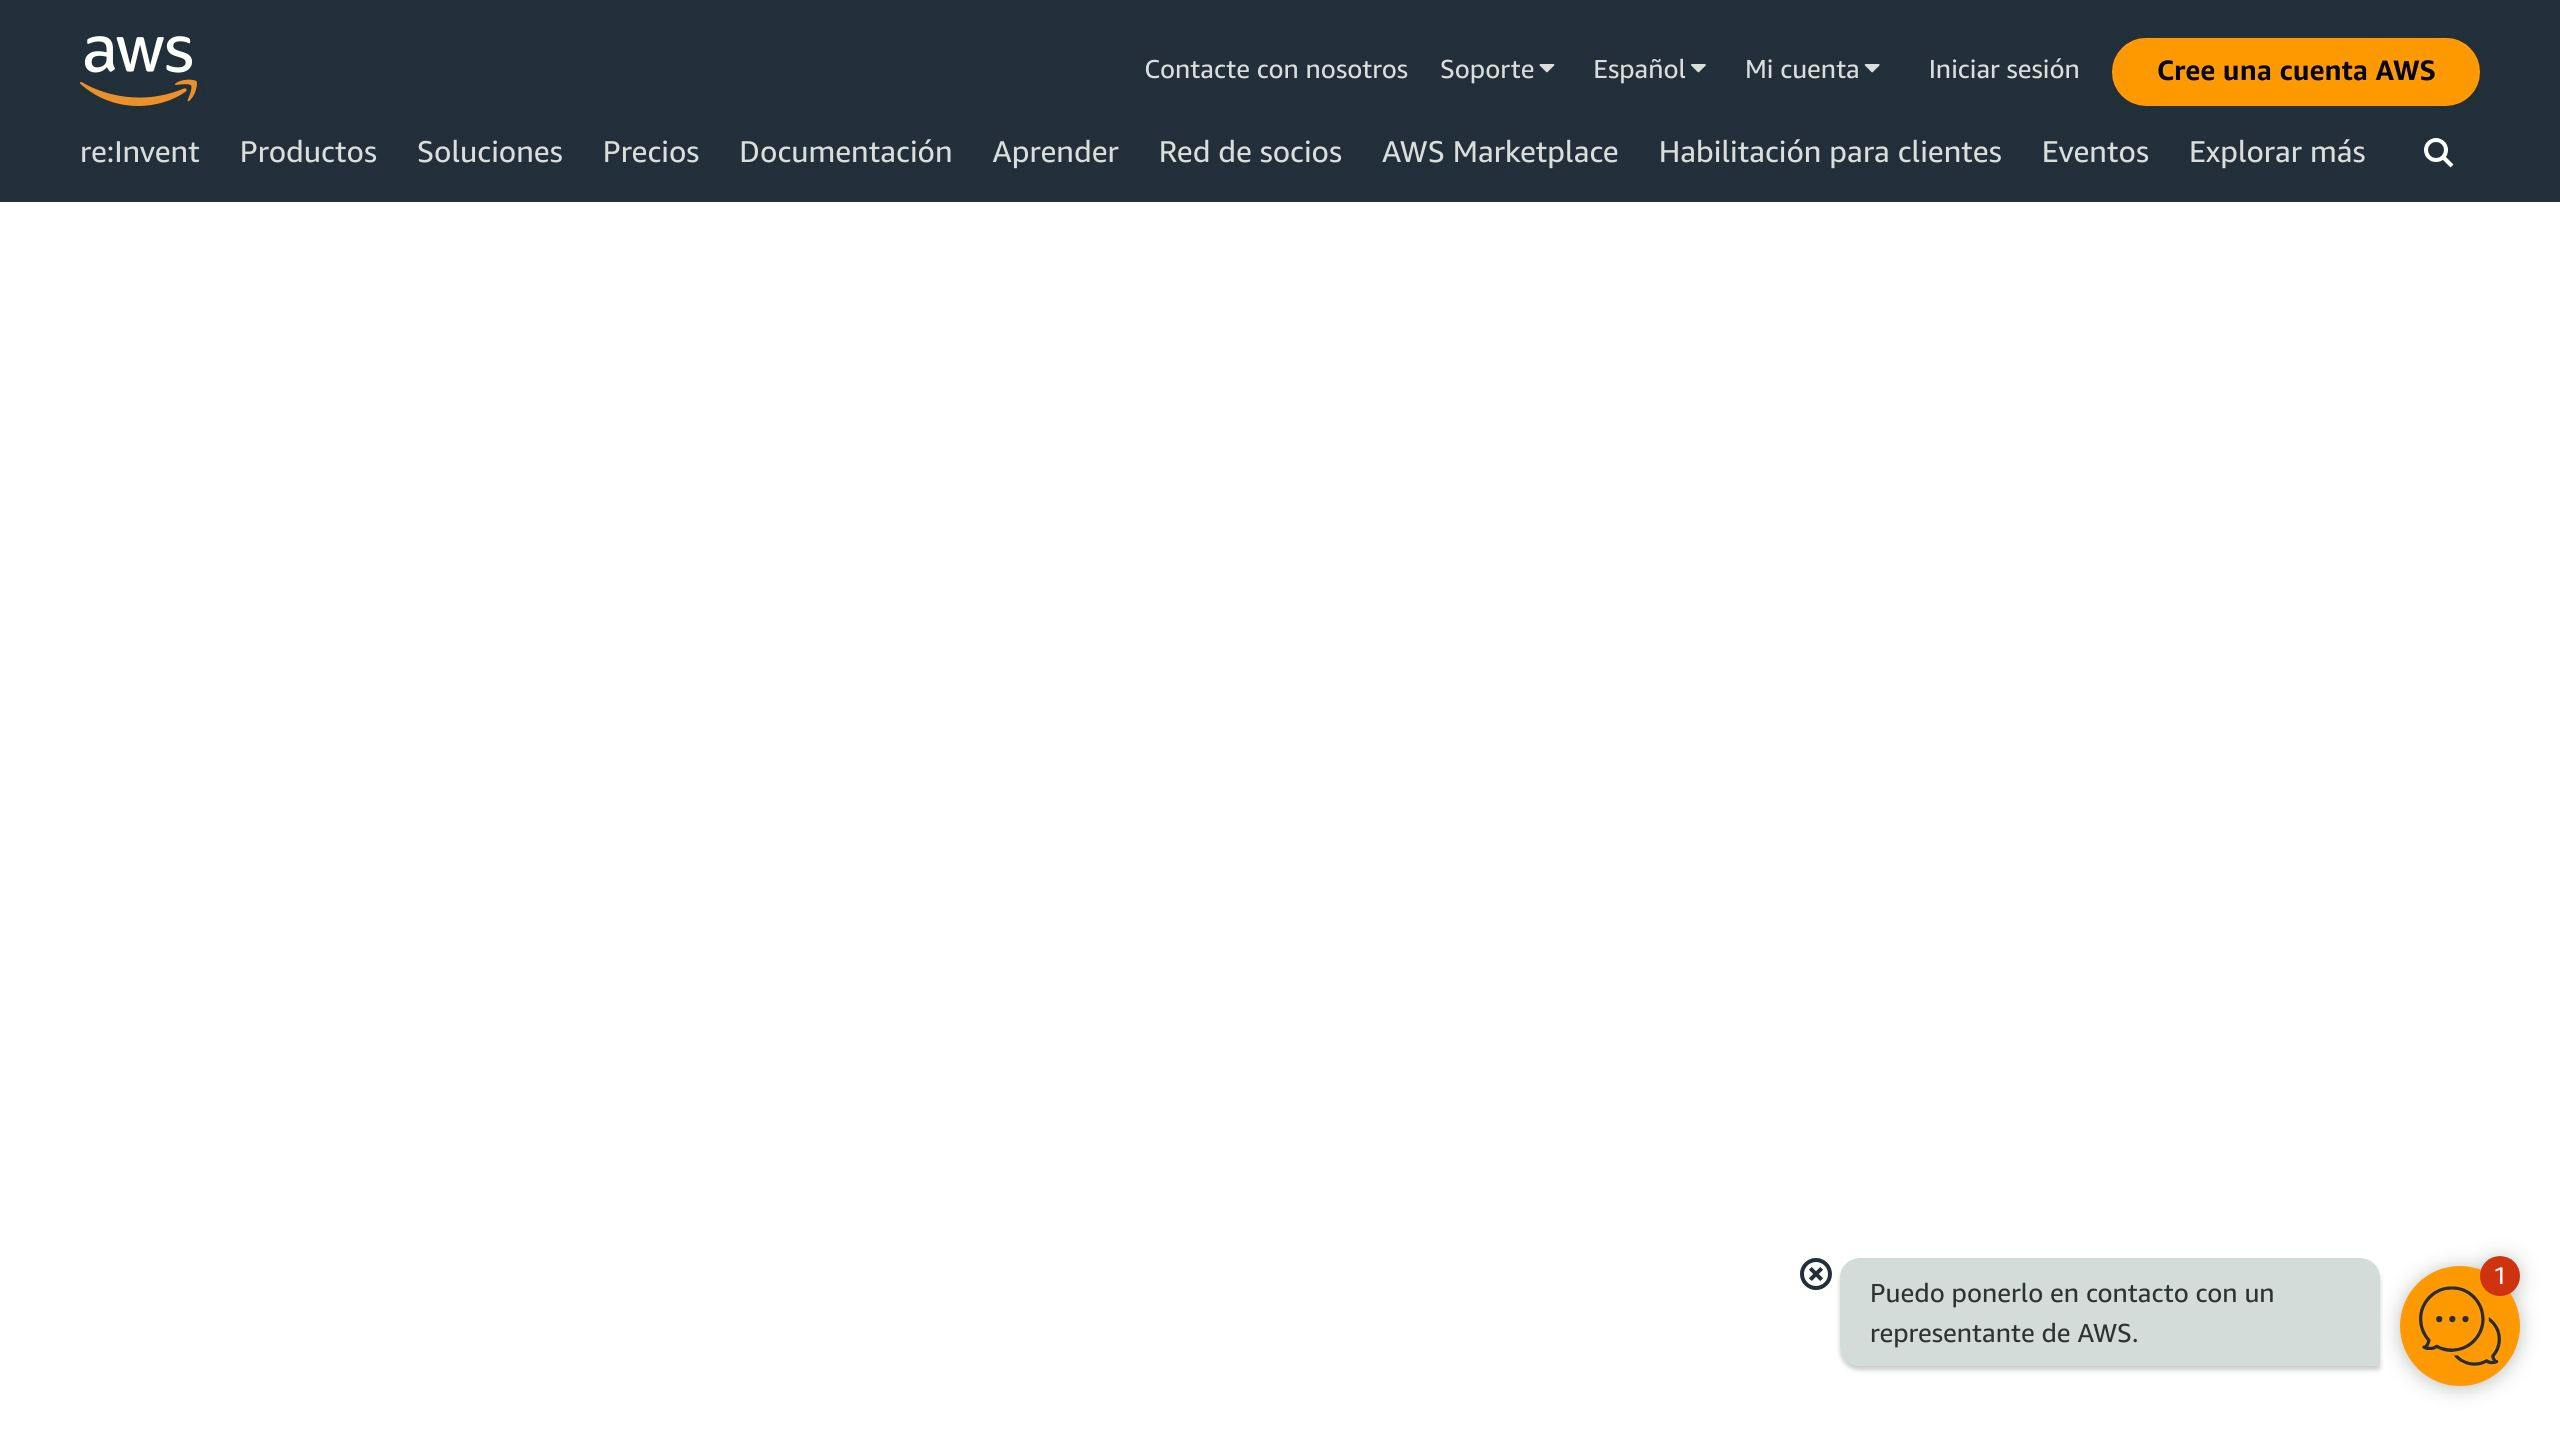The width and height of the screenshot is (2560, 1440).
Task: Click the red notification badge on chat
Action: point(2499,1276)
